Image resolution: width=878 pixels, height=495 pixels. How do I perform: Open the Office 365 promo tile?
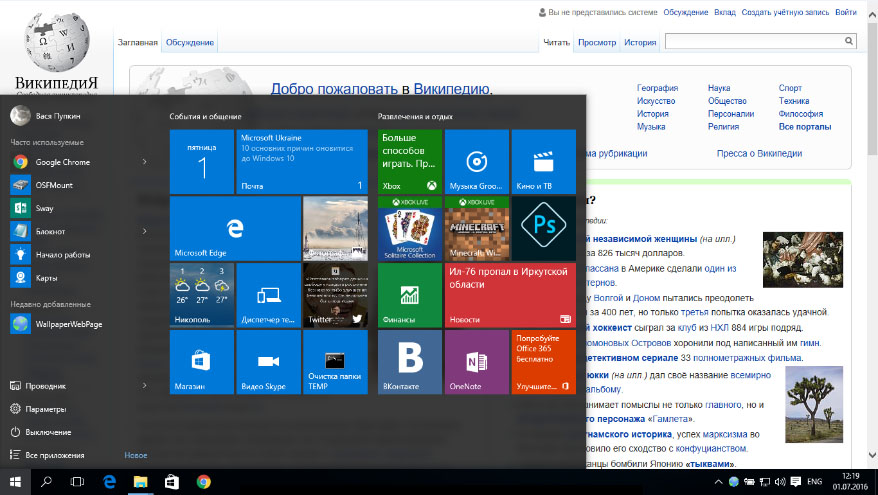[543, 362]
